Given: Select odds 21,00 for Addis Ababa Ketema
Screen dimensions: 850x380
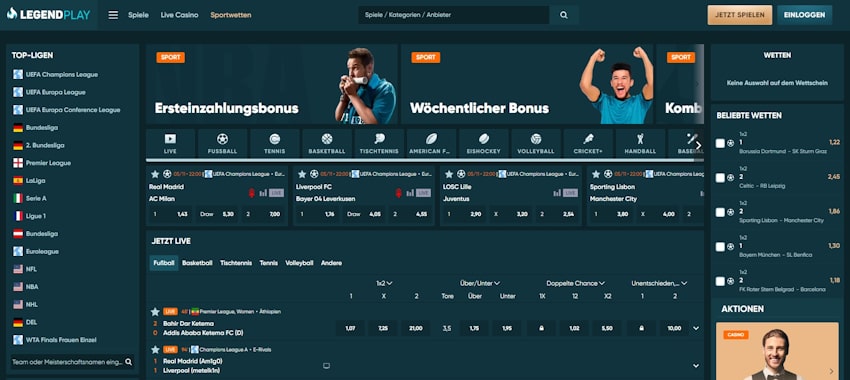Looking at the screenshot, I should [416, 329].
